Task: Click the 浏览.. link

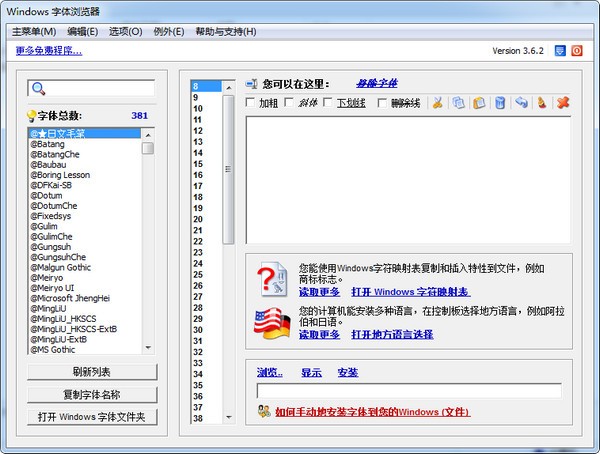Action: point(270,372)
